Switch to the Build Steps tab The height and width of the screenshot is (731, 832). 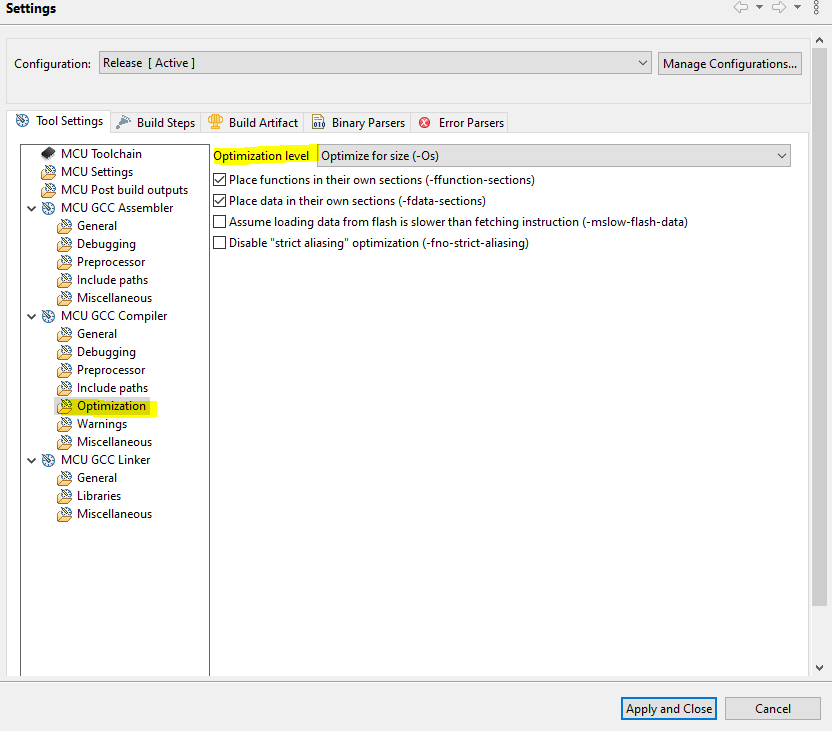(155, 122)
